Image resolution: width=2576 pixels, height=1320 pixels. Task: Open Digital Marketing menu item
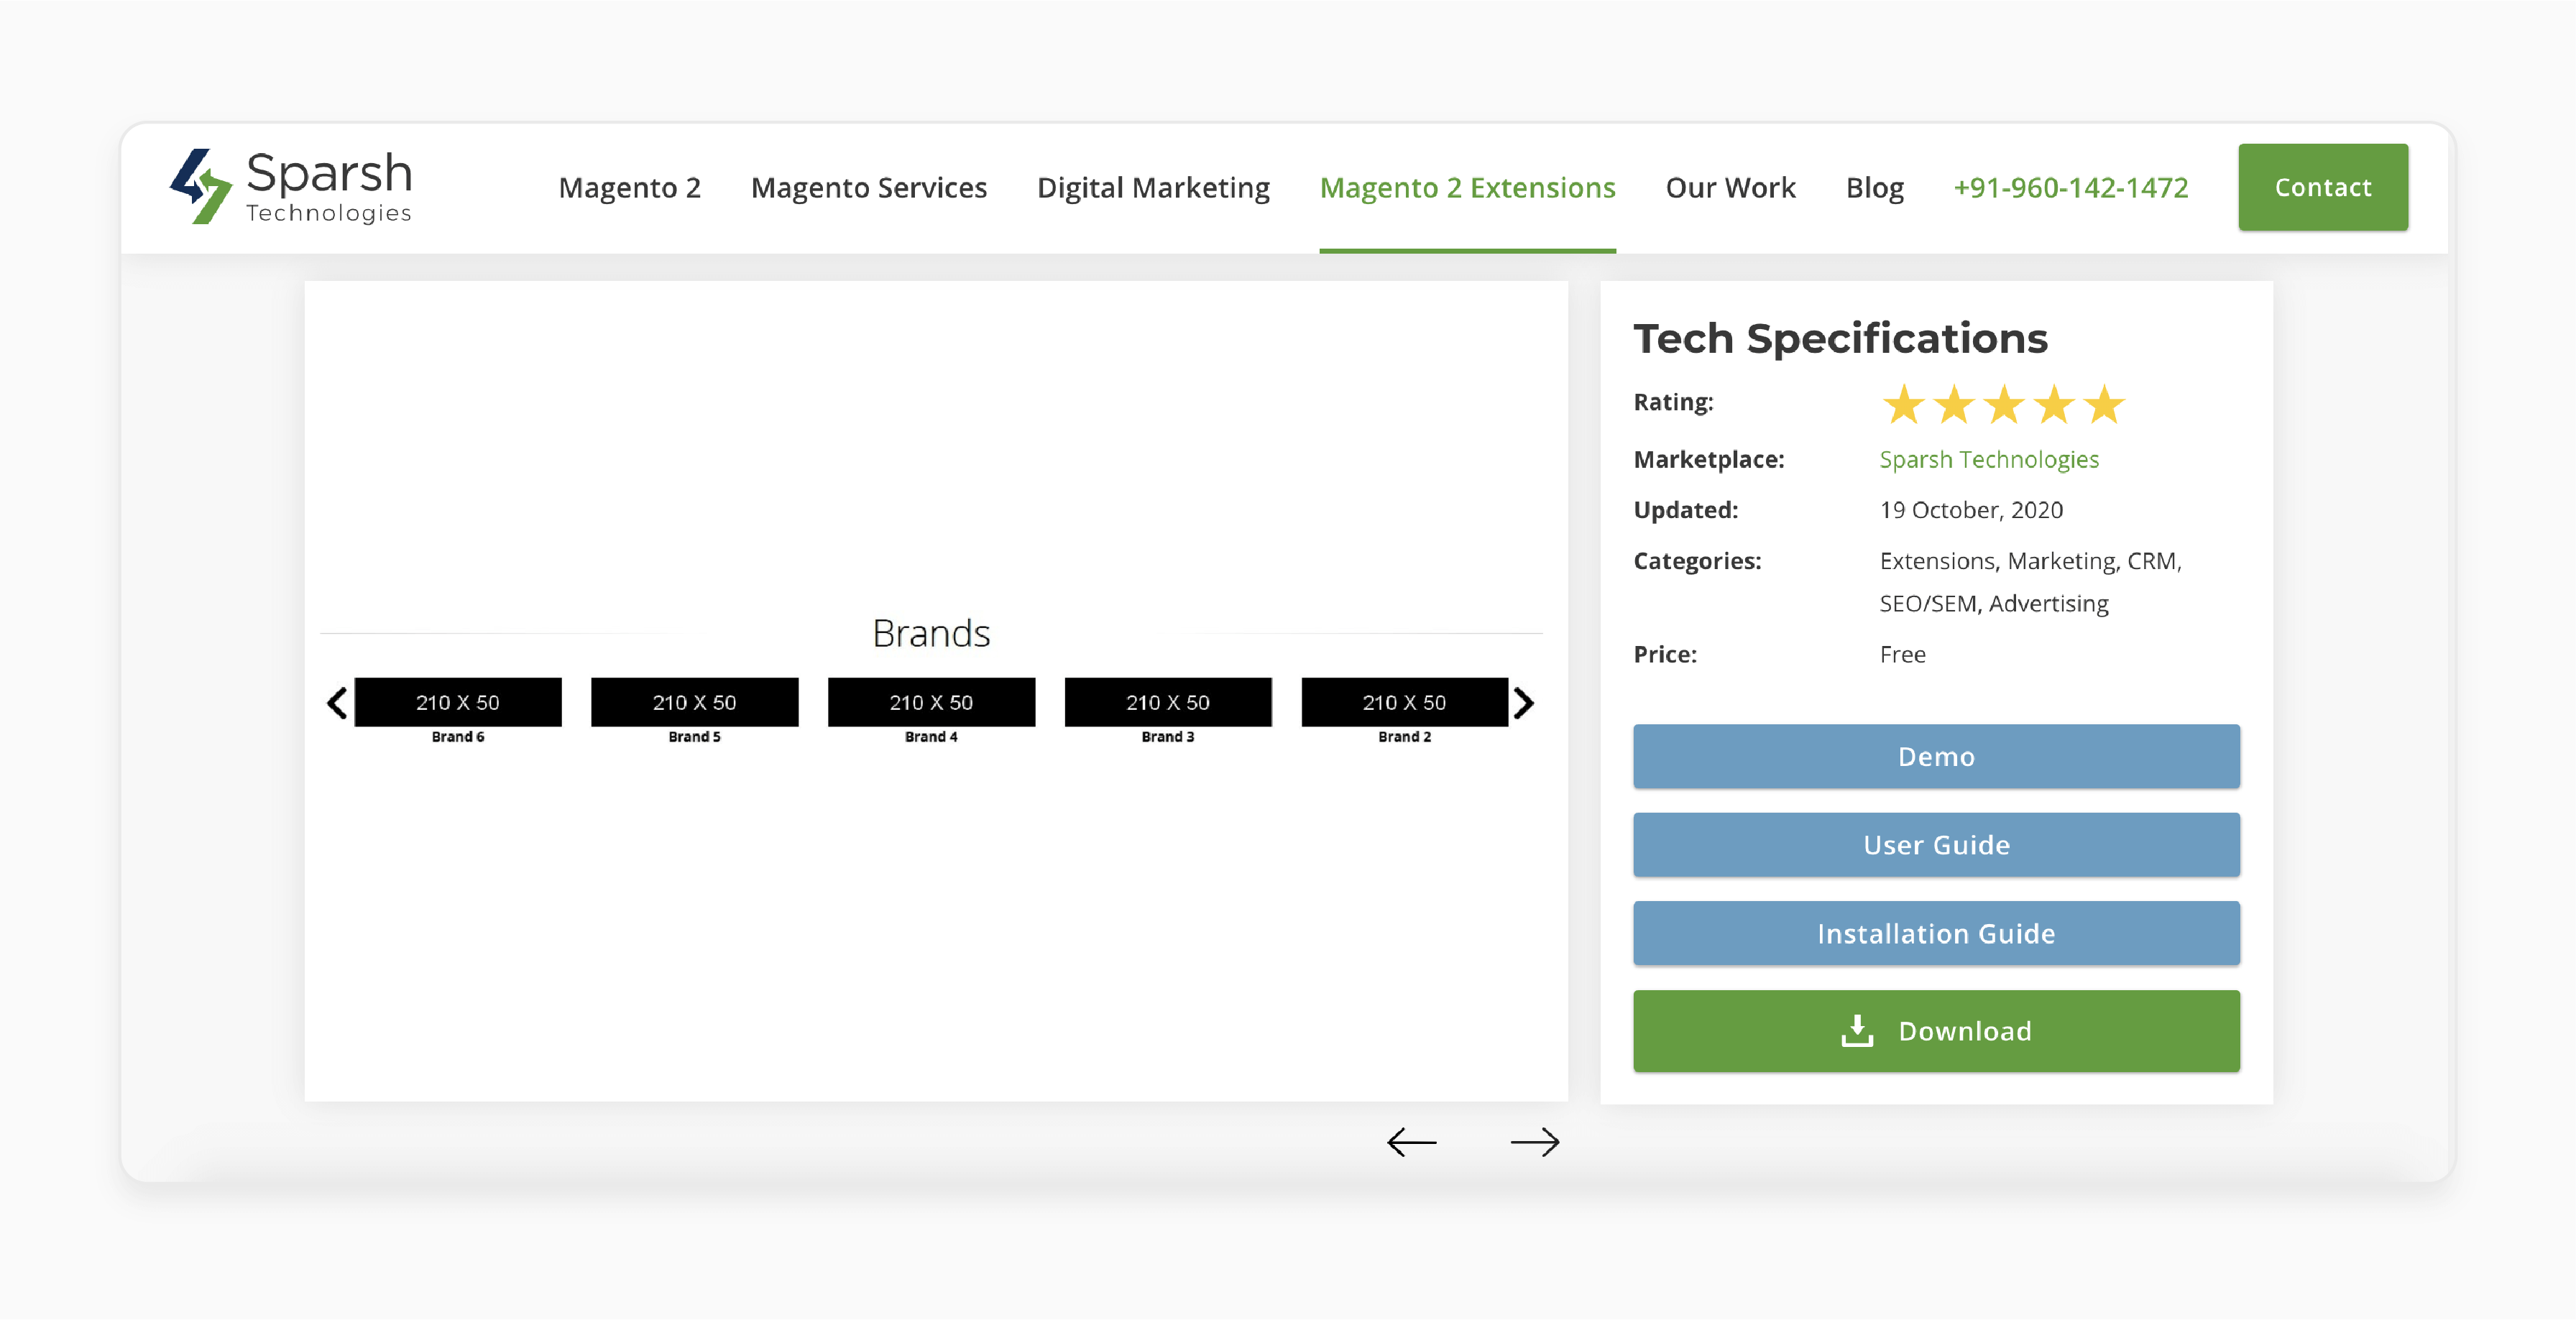click(1153, 188)
